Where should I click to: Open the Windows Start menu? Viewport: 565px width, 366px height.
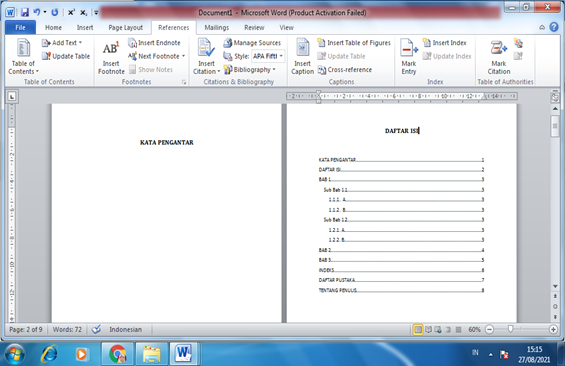click(x=14, y=354)
